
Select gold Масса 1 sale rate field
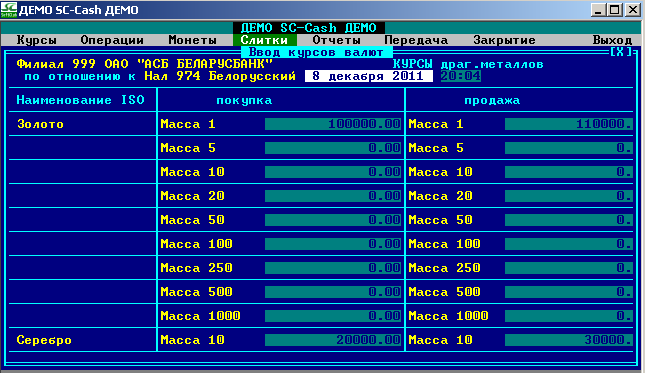pyautogui.click(x=568, y=124)
